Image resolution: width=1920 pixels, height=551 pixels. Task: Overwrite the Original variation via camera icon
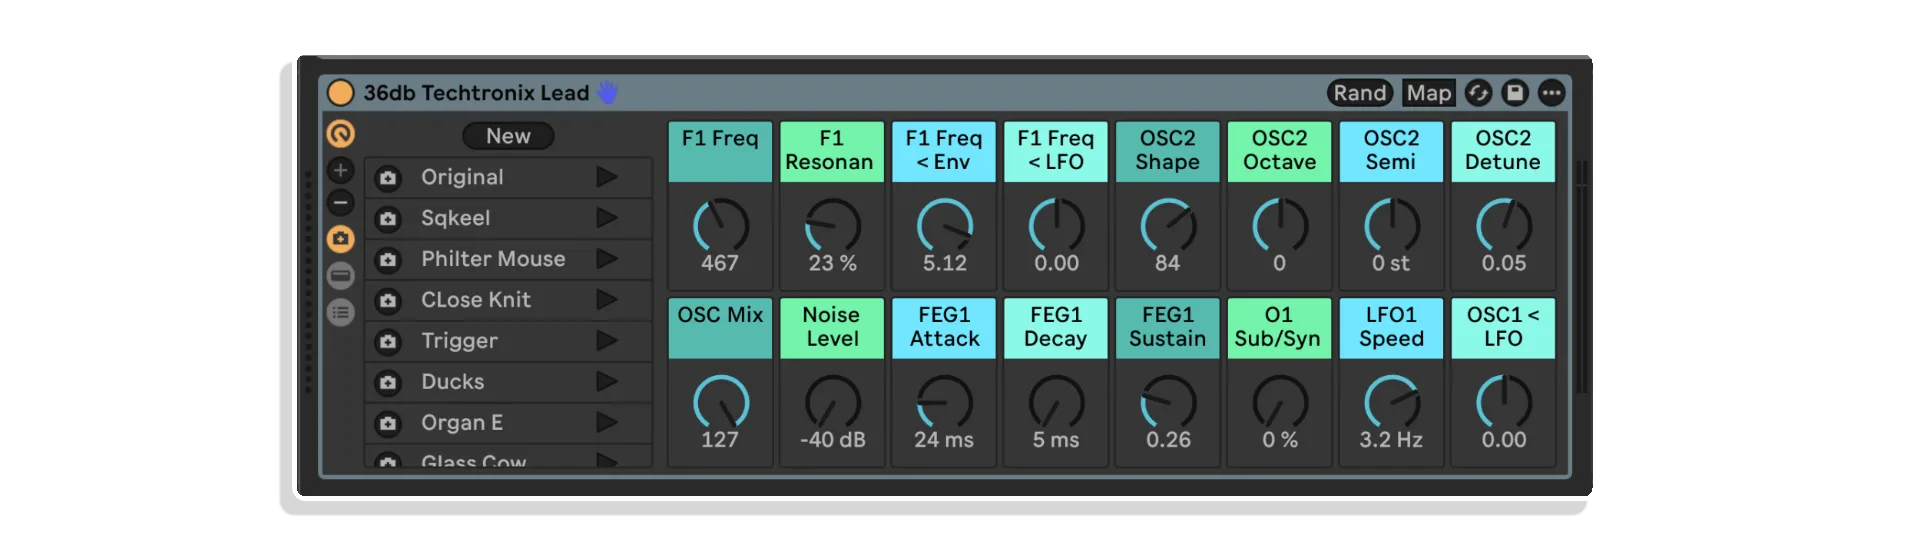(388, 178)
